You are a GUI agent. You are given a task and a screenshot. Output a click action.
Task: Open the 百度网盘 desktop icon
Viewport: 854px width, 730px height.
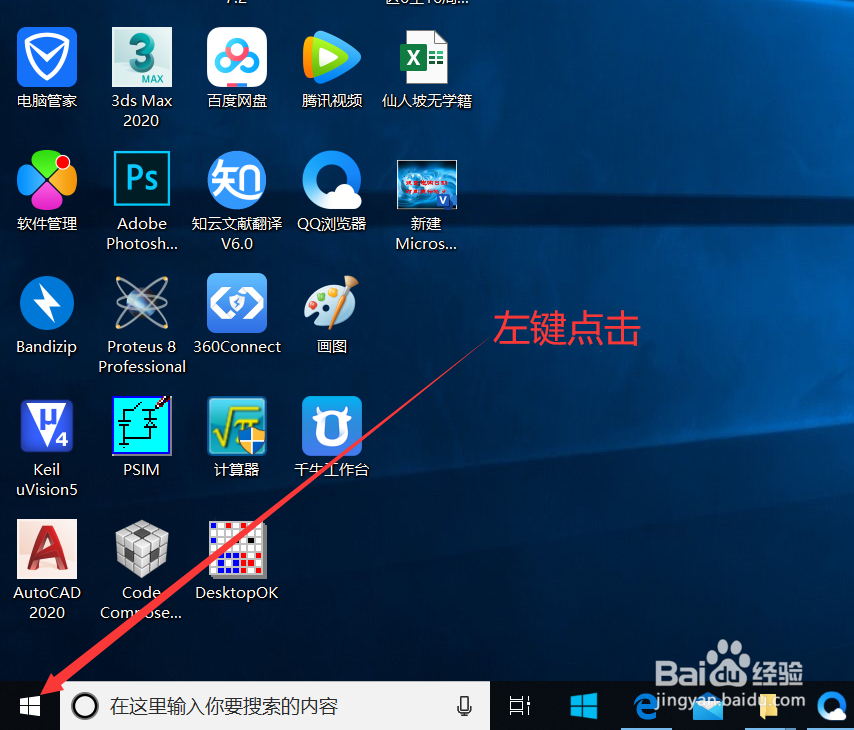(237, 57)
